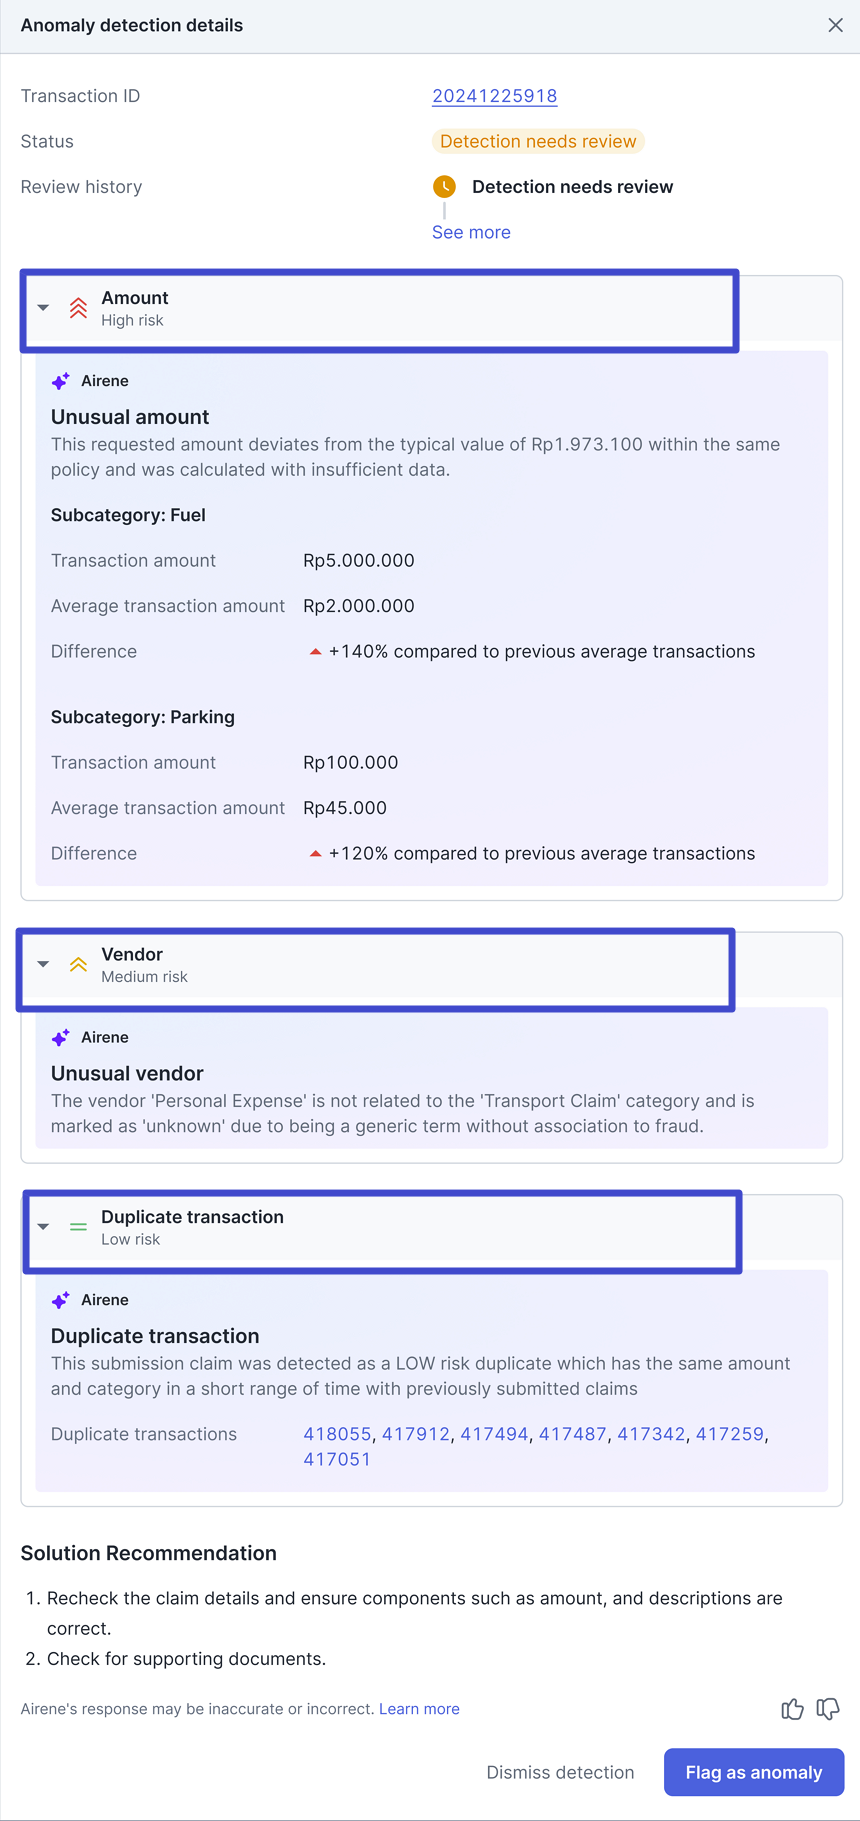This screenshot has height=1821, width=860.
Task: Click Dismiss detection
Action: (560, 1772)
